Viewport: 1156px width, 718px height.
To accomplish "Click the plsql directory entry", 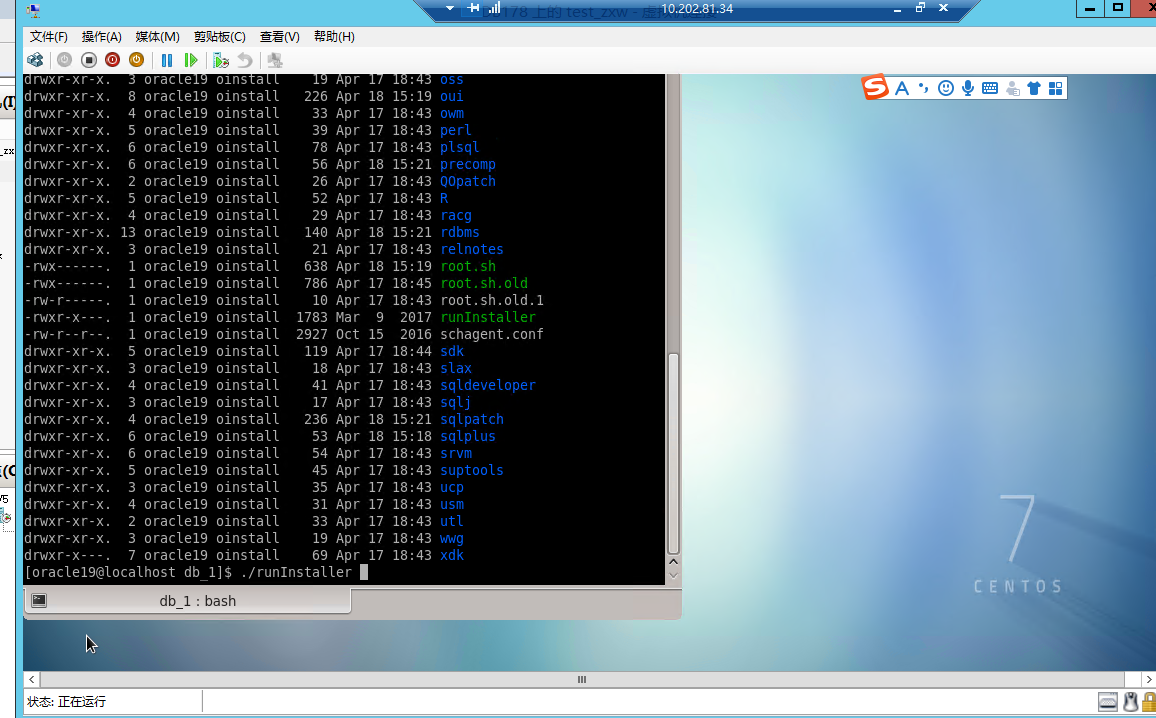I will pyautogui.click(x=460, y=147).
